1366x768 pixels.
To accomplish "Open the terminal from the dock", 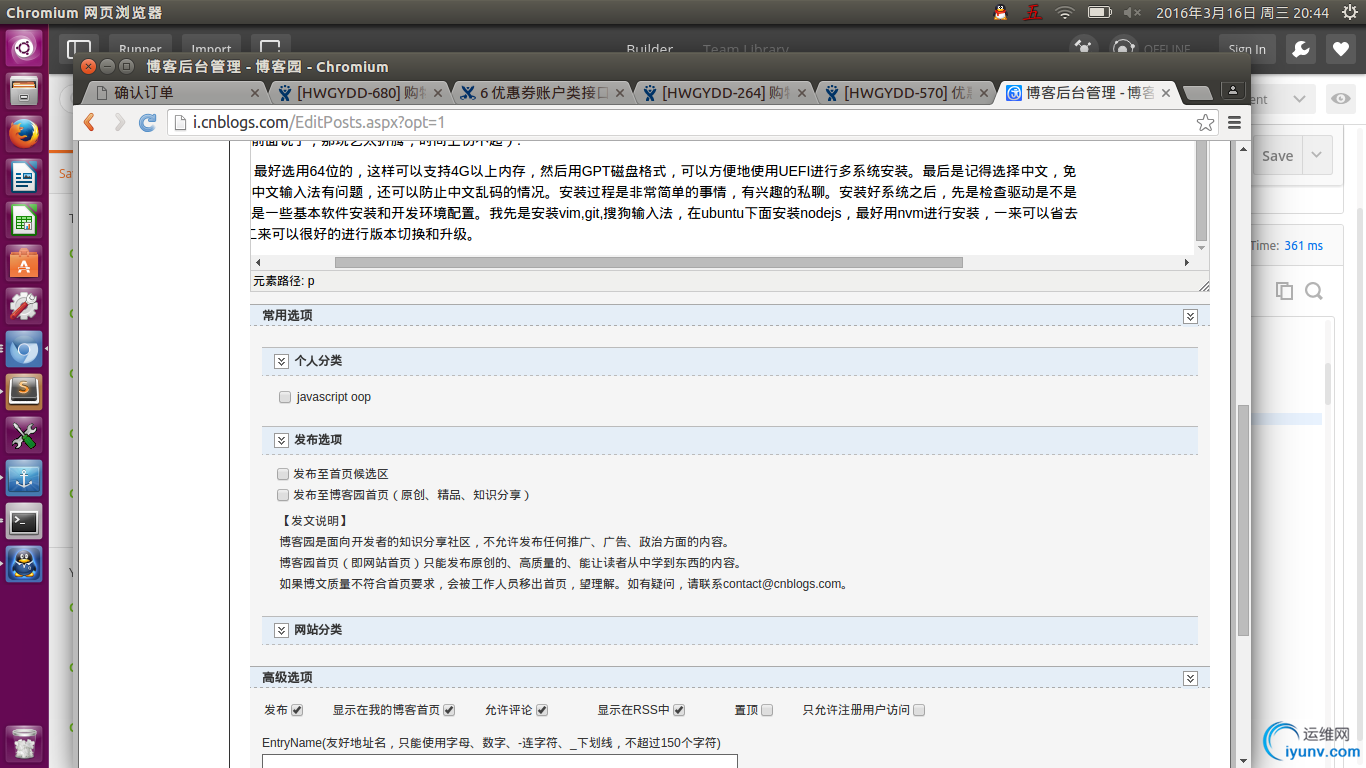I will pos(24,521).
